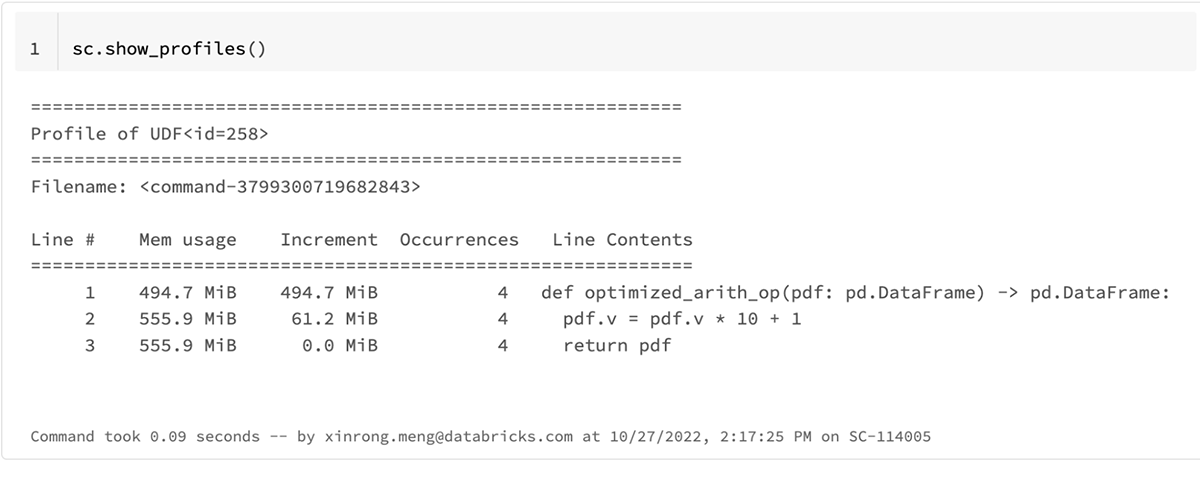Click the 'Line #' column header
Viewport: 1200px width, 478px height.
pyautogui.click(x=63, y=240)
